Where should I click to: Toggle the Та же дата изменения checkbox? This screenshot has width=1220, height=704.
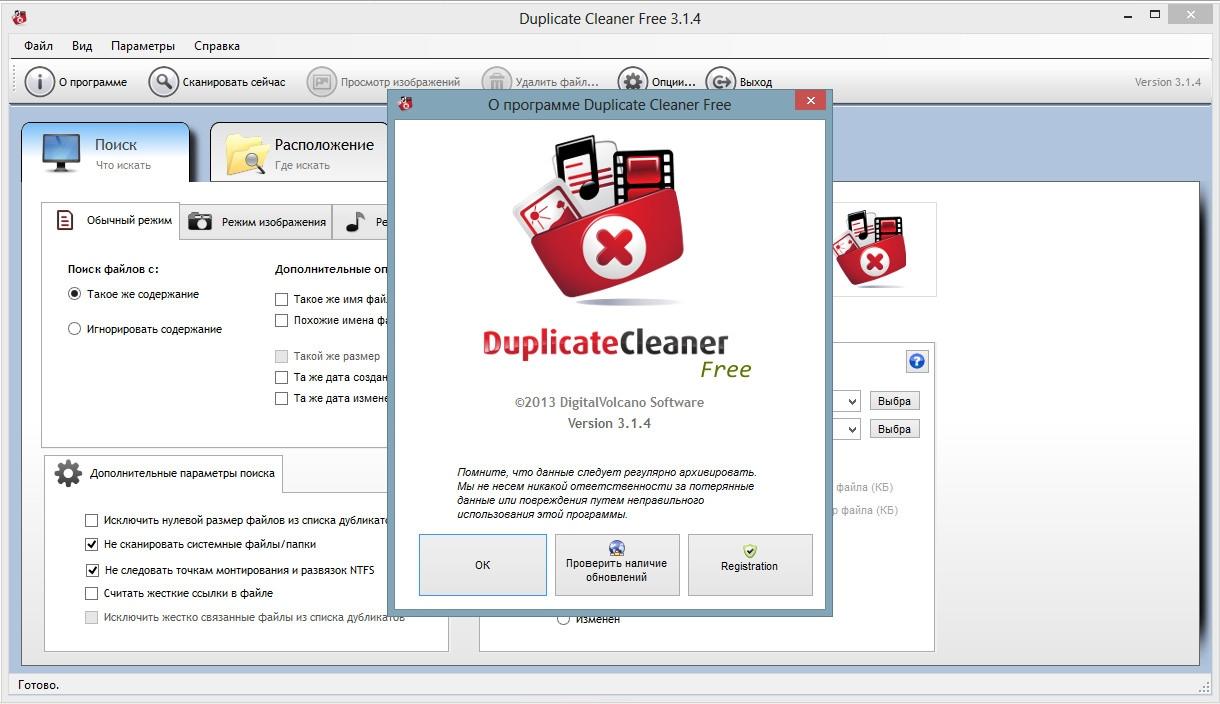pos(281,398)
